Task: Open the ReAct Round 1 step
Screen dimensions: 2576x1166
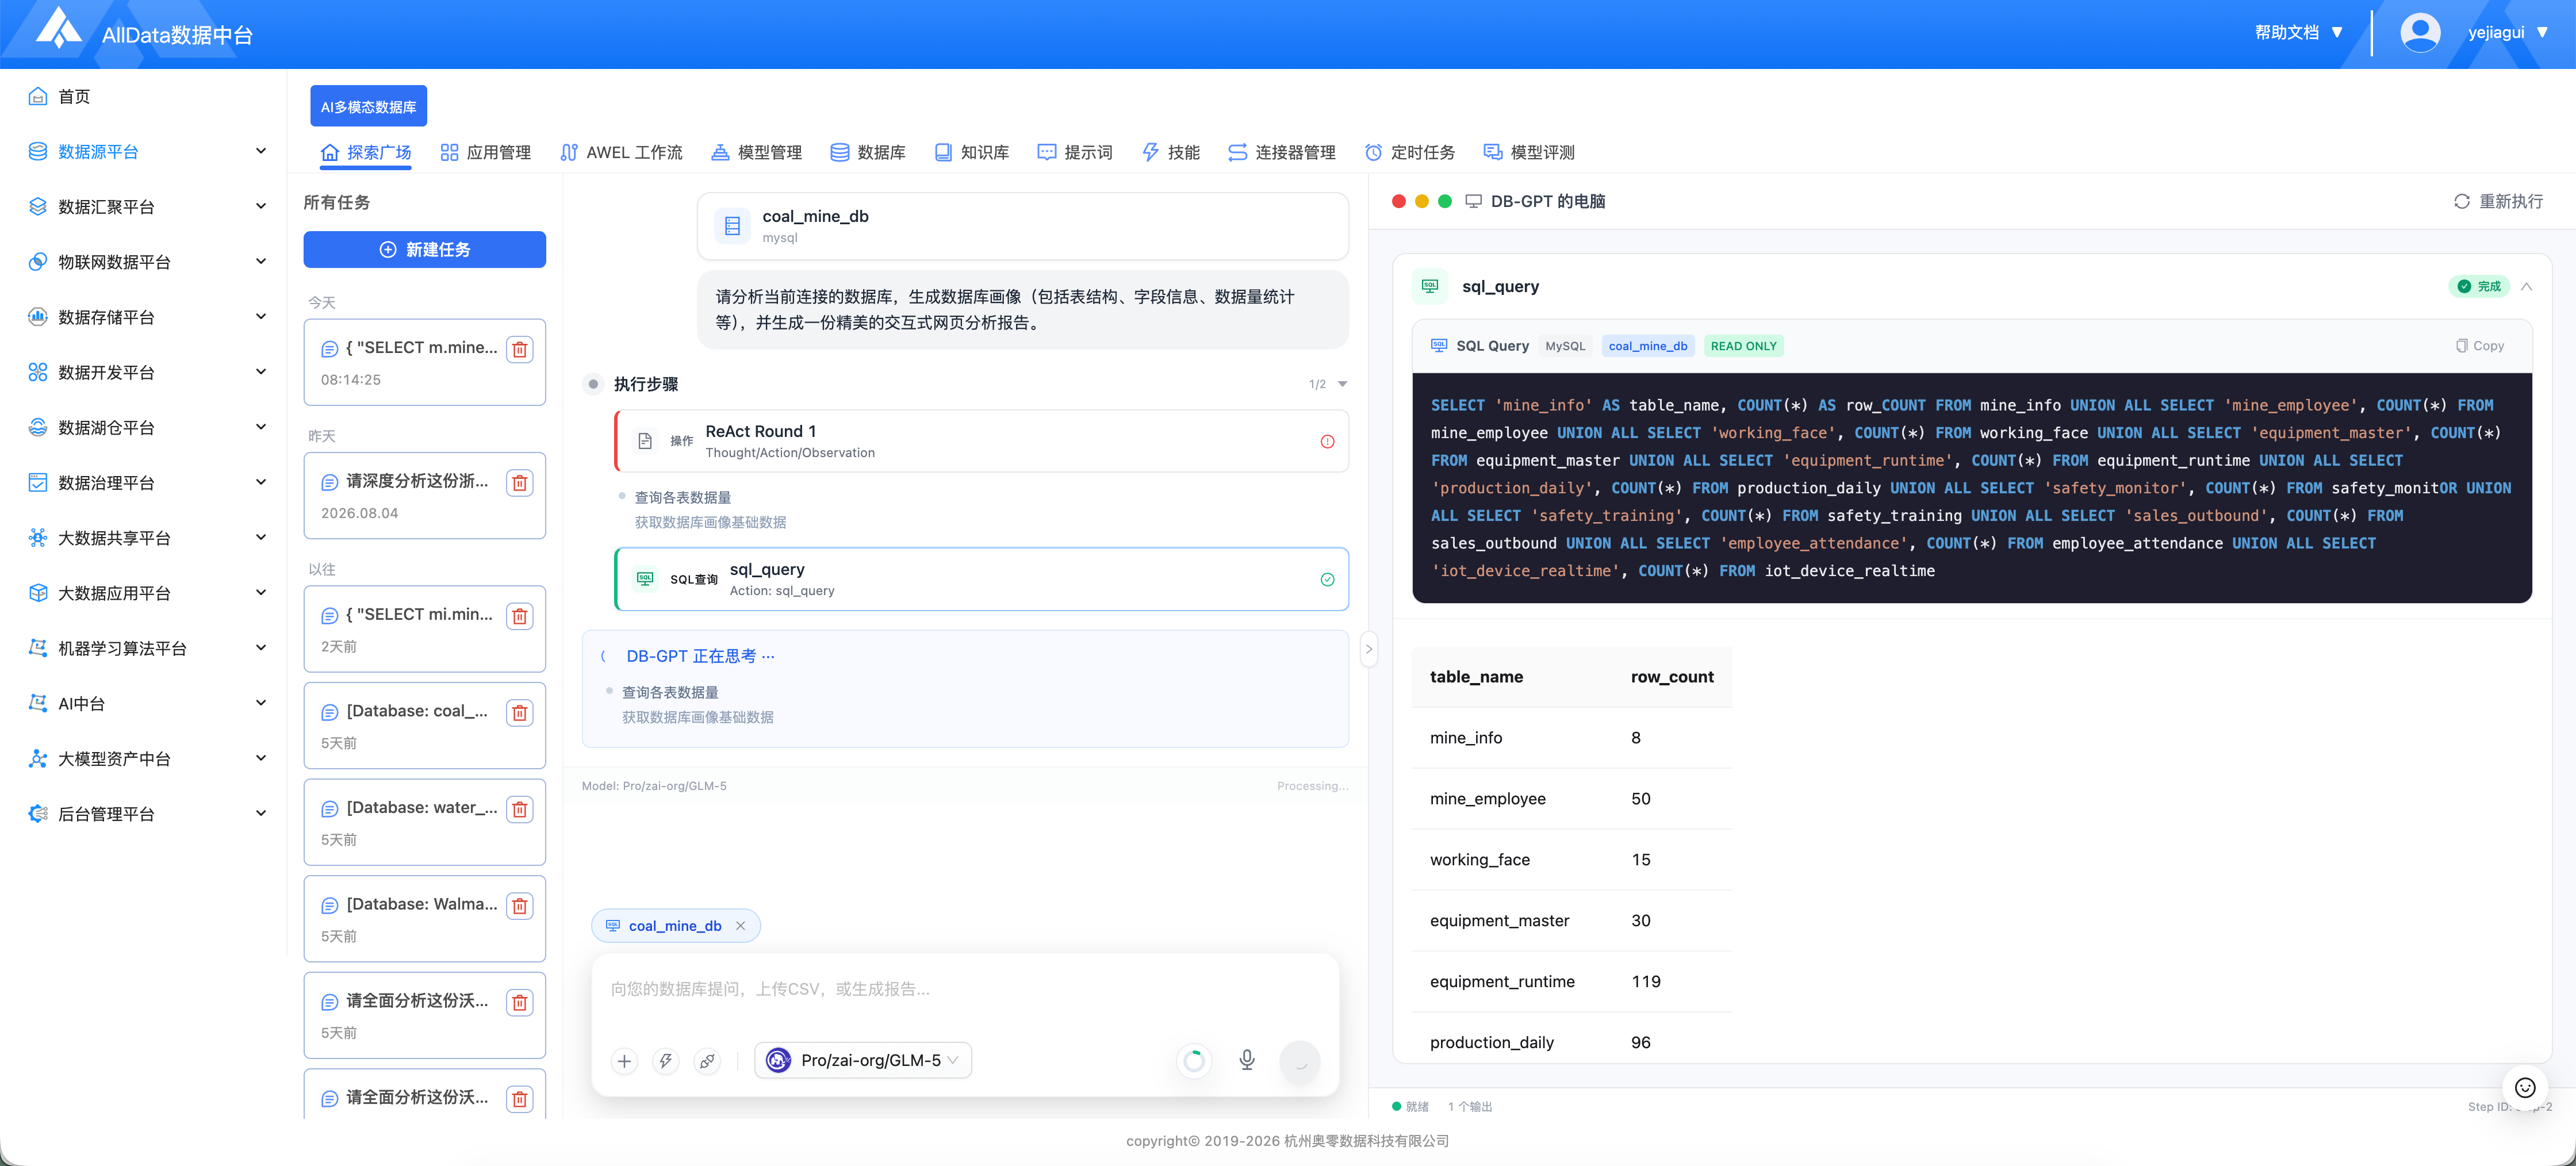Action: 982,441
